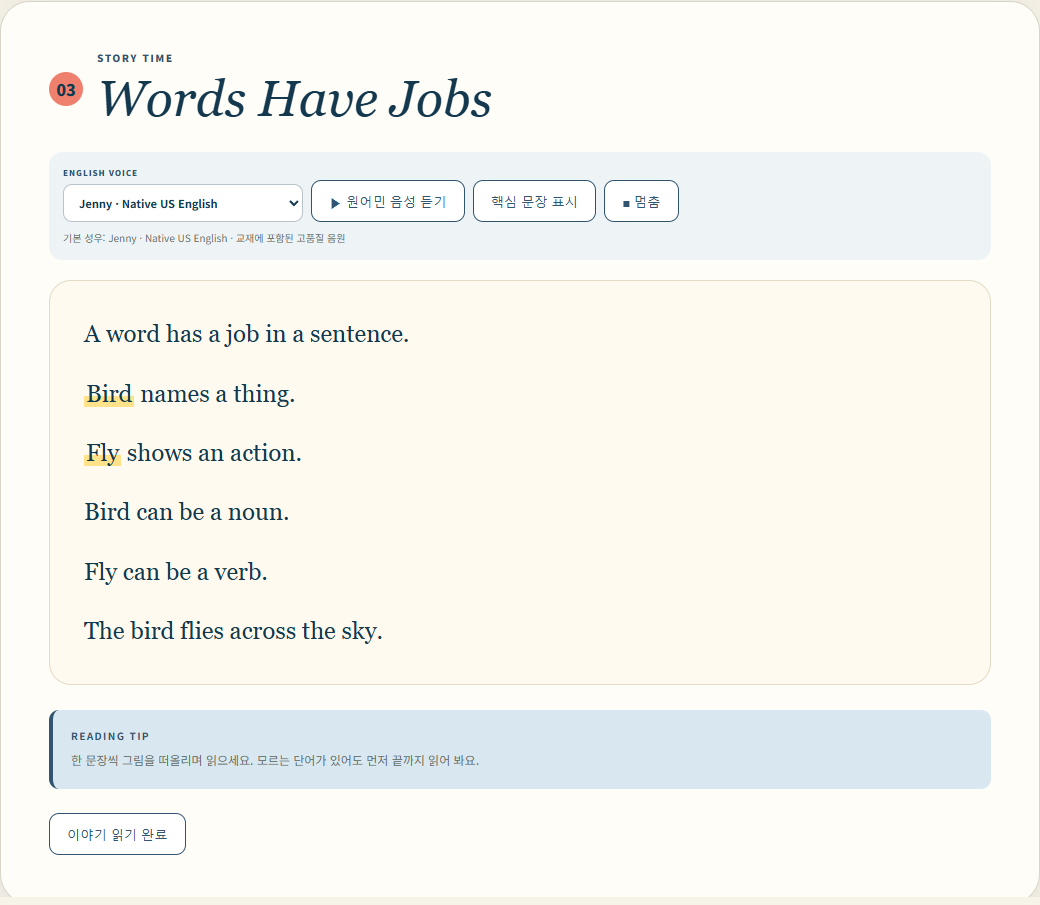
Task: Click the orange 03 lesson number badge
Action: coord(66,89)
